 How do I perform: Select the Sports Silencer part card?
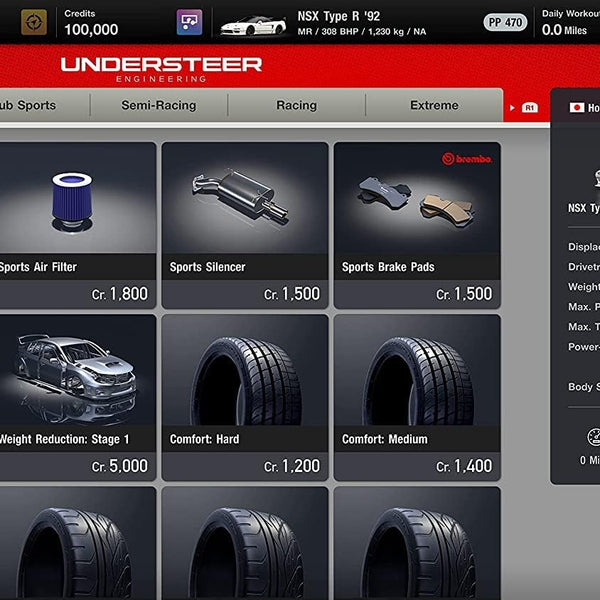click(245, 225)
